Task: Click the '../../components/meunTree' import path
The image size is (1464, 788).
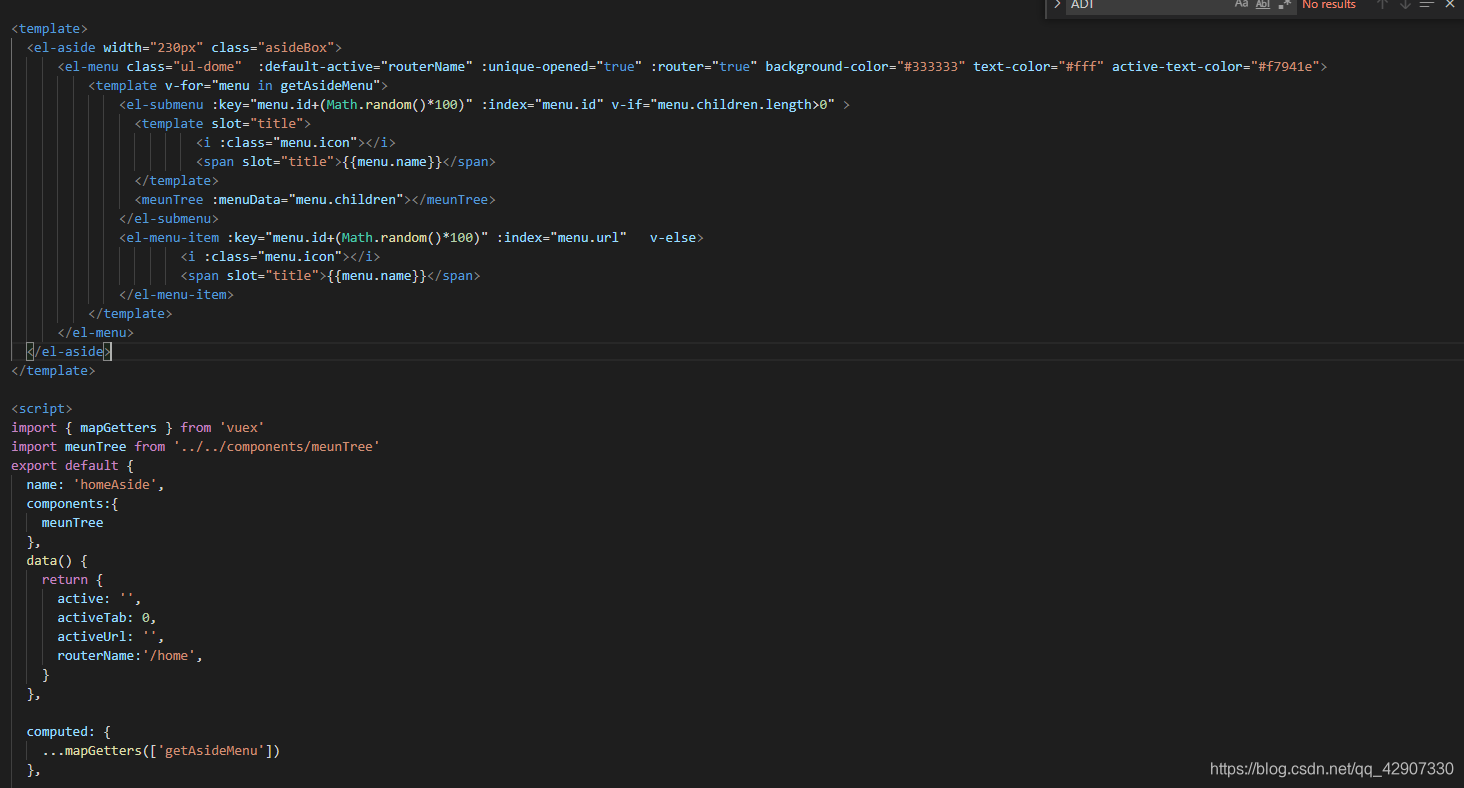Action: tap(277, 446)
